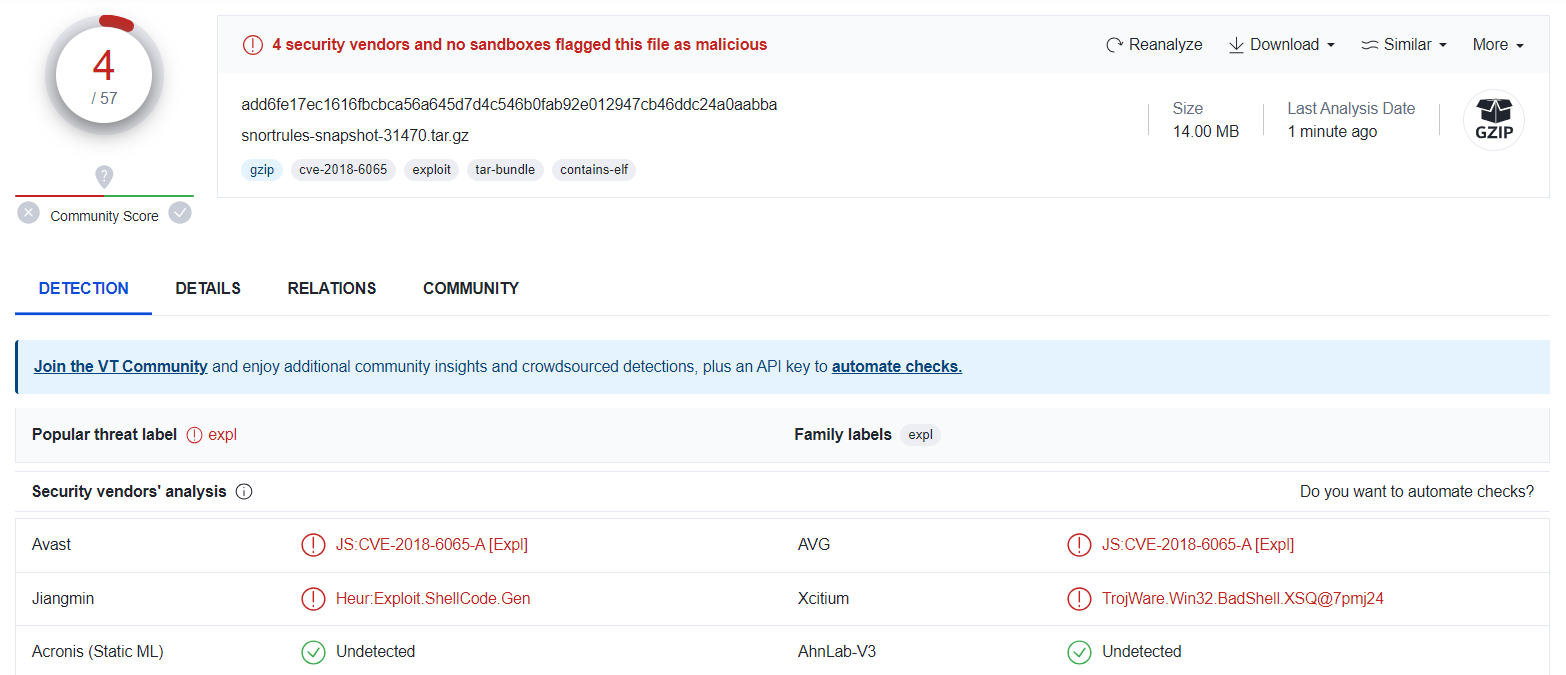1566x675 pixels.
Task: Open the More options dropdown
Action: coord(1497,45)
